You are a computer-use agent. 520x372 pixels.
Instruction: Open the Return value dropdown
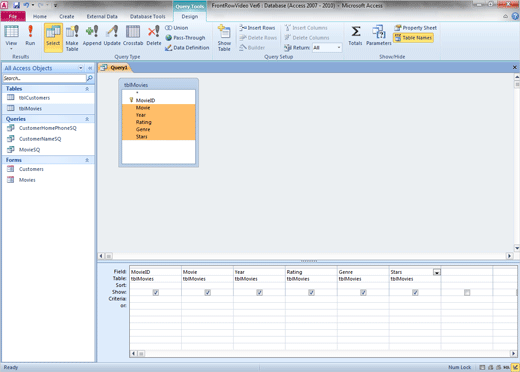[x=339, y=48]
